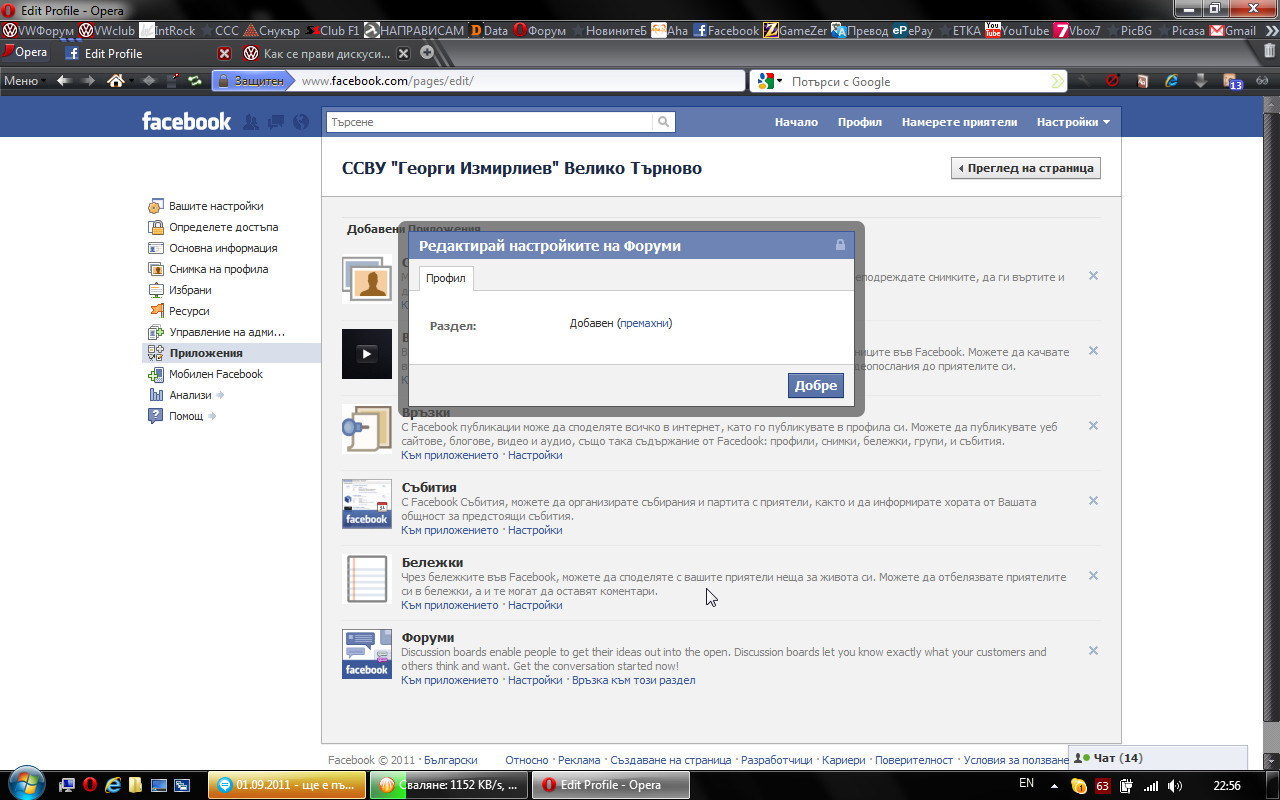
Task: Click the Събития application thumbnail
Action: [x=367, y=504]
